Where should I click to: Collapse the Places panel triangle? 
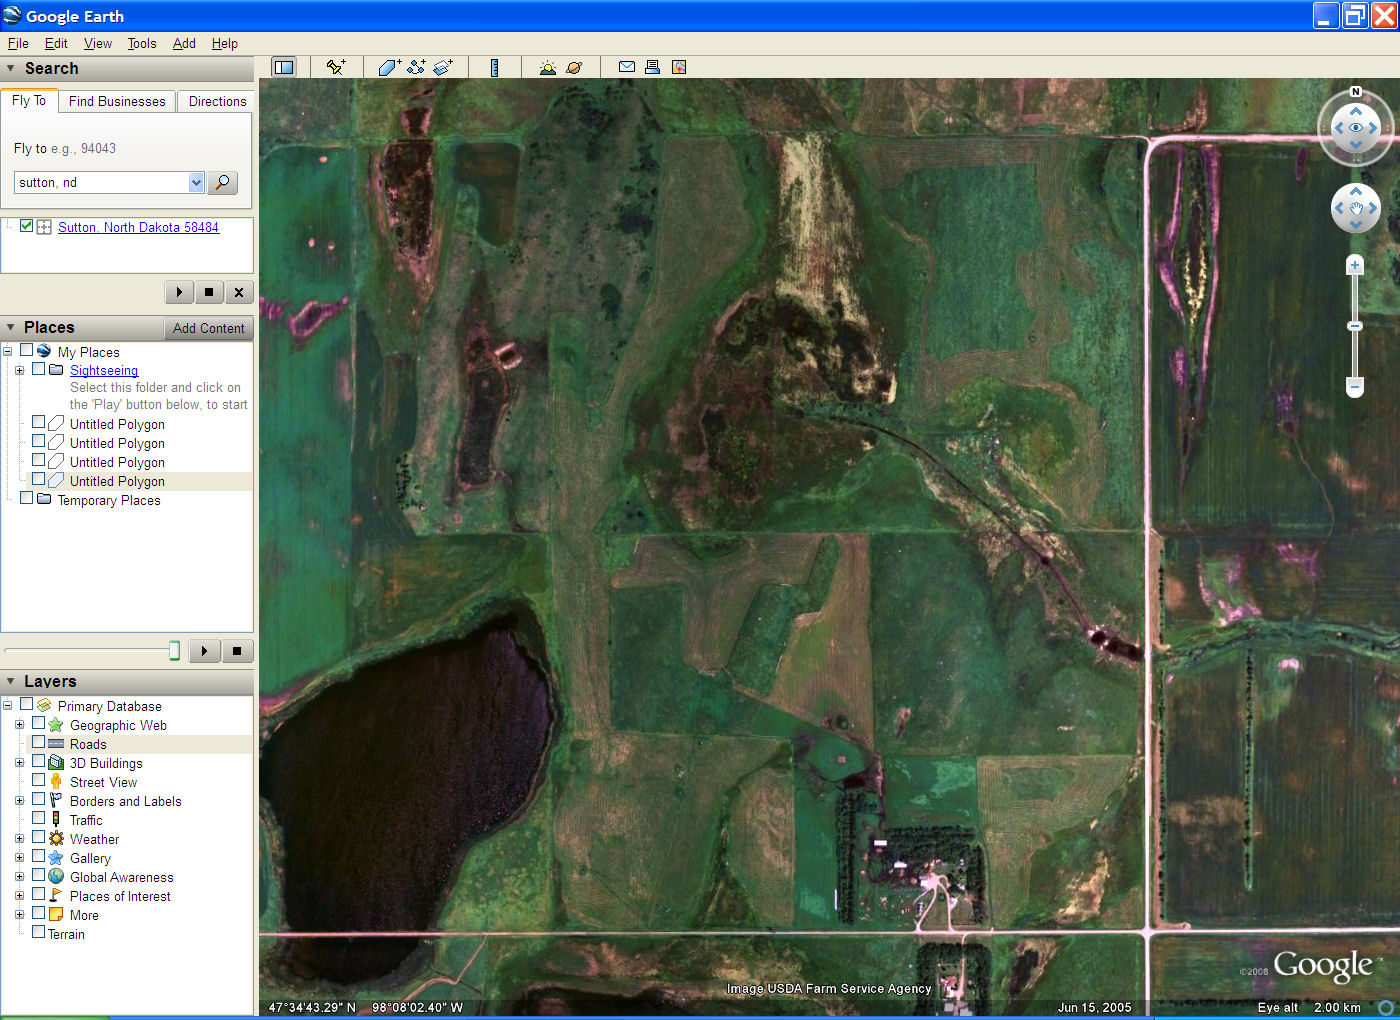tap(11, 327)
